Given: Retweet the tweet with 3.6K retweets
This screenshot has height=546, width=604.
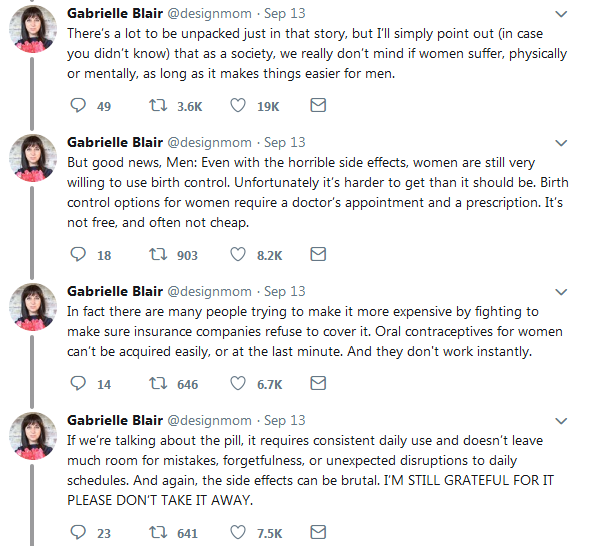Looking at the screenshot, I should [156, 106].
